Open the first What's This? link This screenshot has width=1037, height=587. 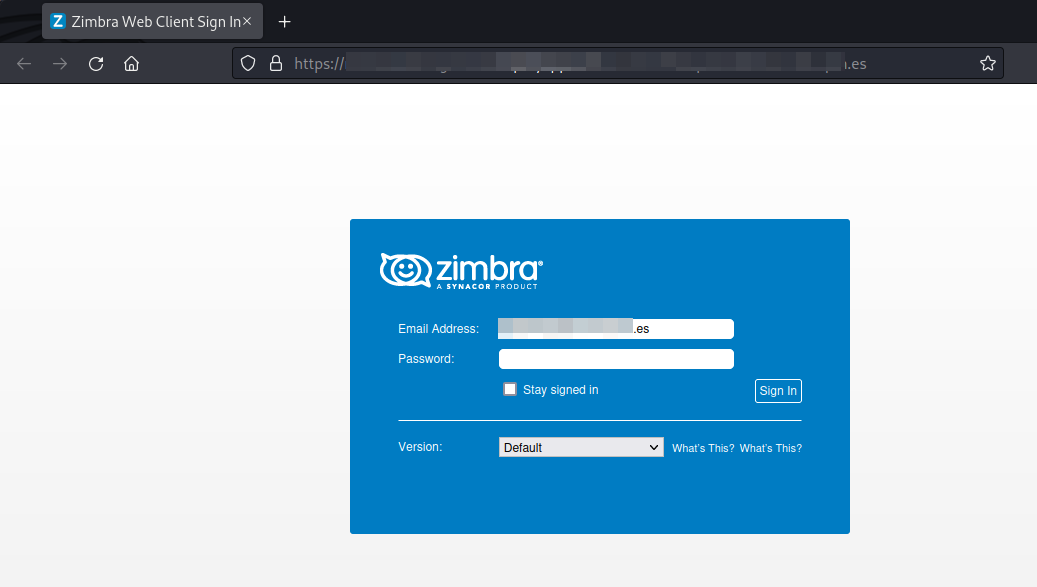coord(703,448)
